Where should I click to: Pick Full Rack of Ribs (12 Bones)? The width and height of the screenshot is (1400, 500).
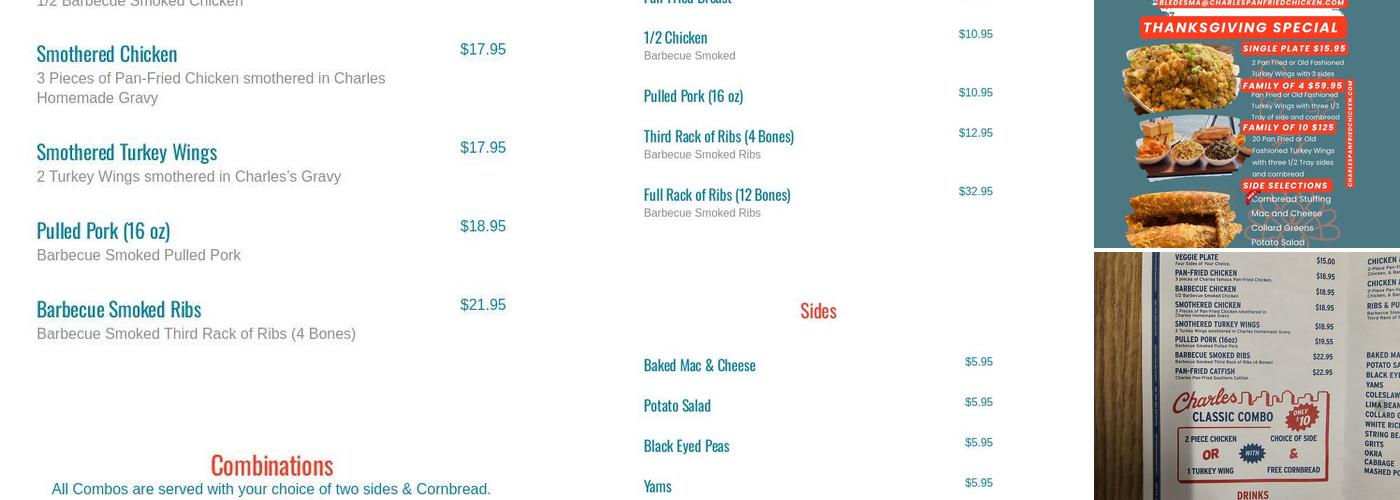[716, 195]
